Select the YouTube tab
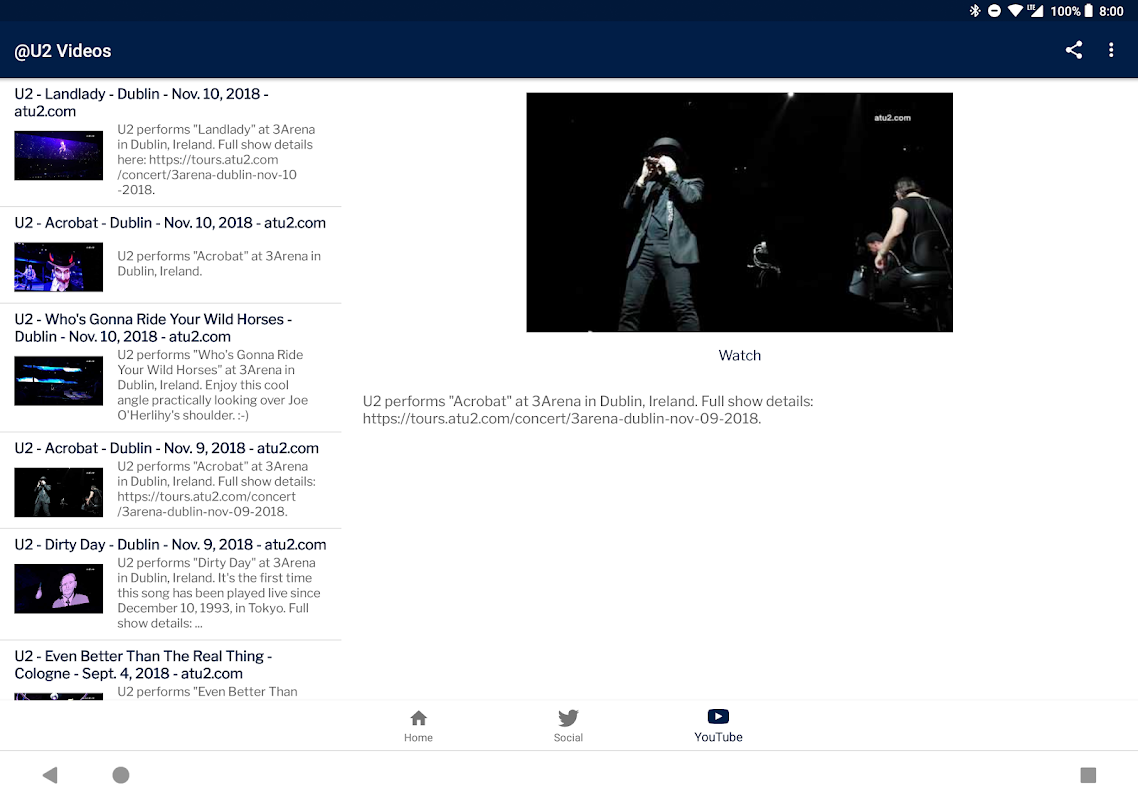The image size is (1138, 800). click(718, 726)
